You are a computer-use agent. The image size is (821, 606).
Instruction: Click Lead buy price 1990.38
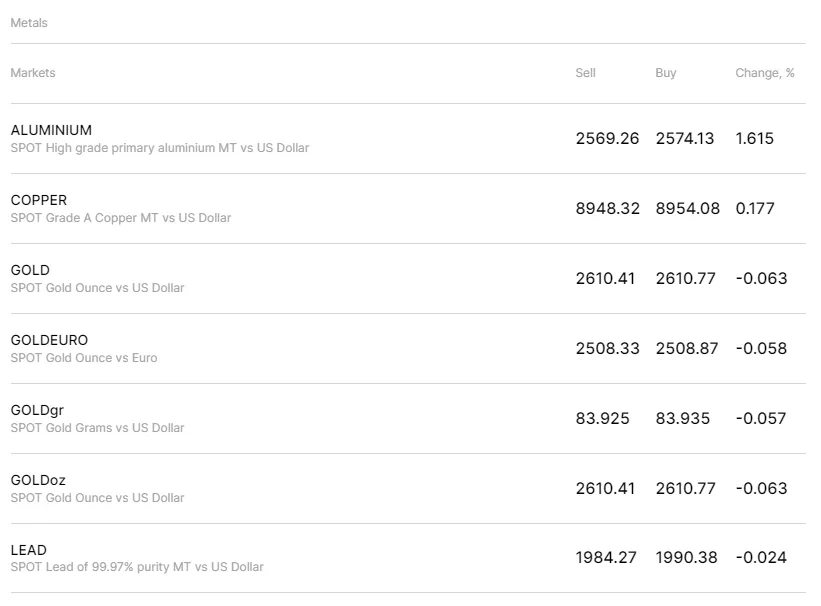[686, 557]
